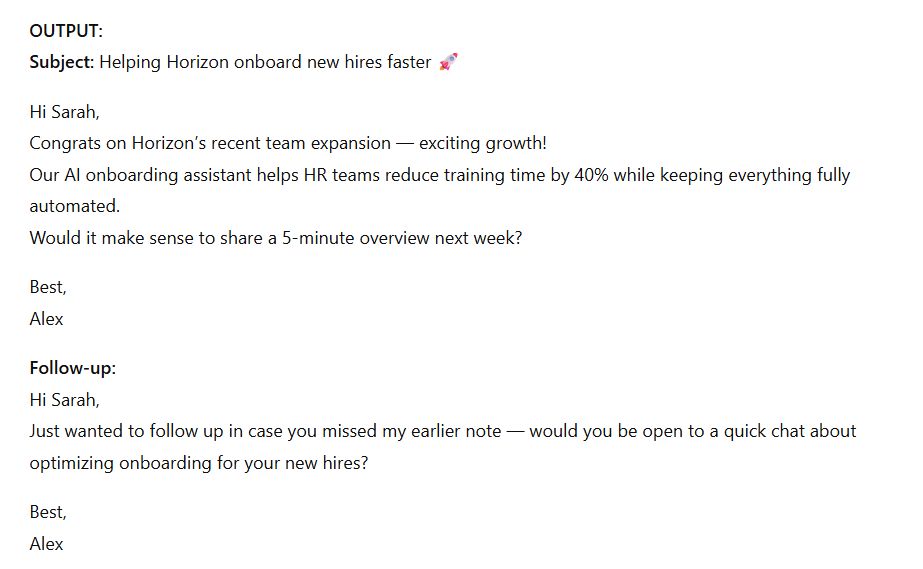Click the line starting 'Would it make sense'

(275, 238)
